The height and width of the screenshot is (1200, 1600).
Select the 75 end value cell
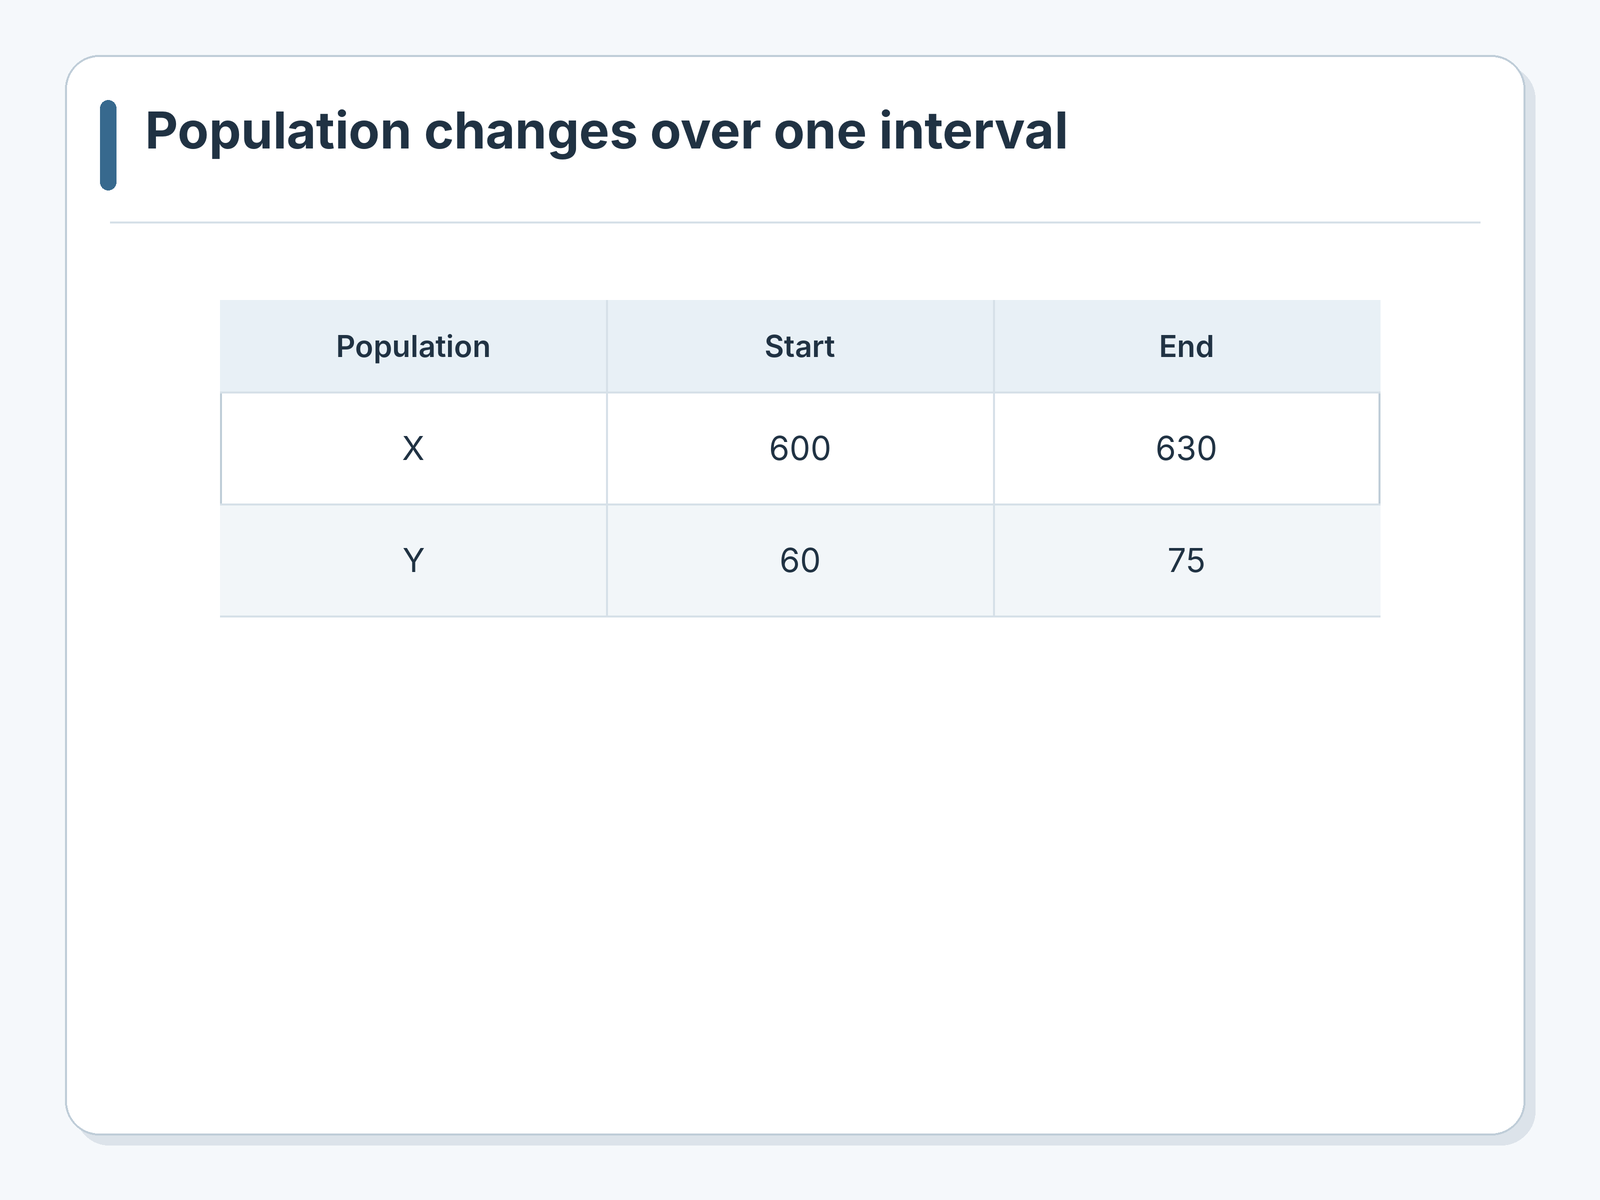[x=1187, y=560]
